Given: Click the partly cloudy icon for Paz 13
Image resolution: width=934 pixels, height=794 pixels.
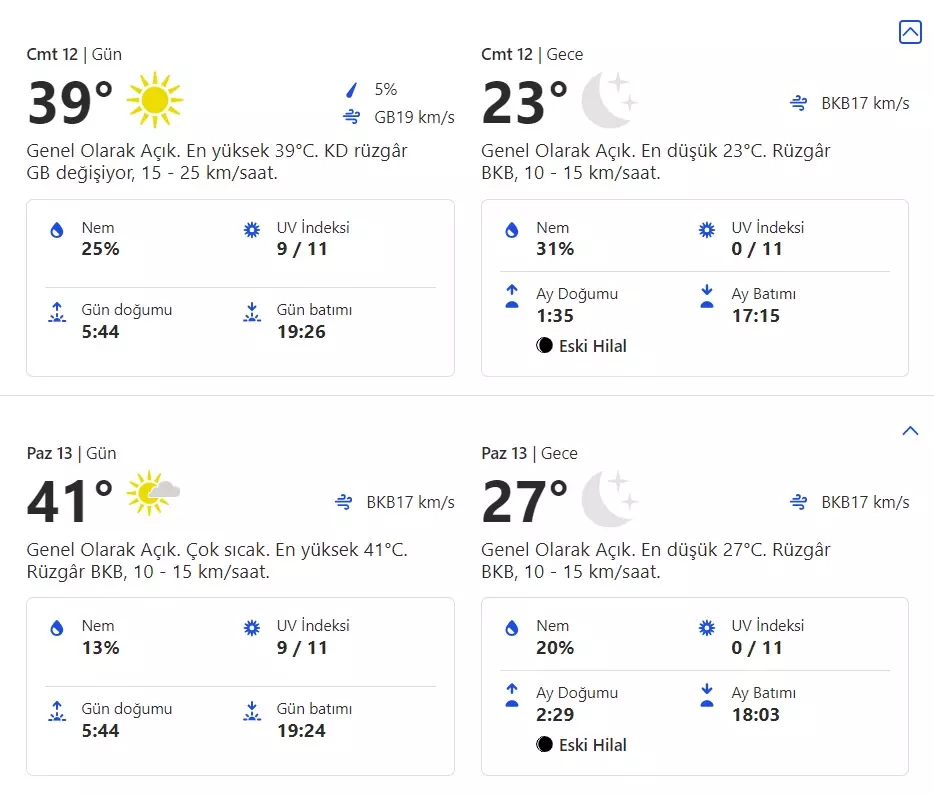Looking at the screenshot, I should click(153, 493).
